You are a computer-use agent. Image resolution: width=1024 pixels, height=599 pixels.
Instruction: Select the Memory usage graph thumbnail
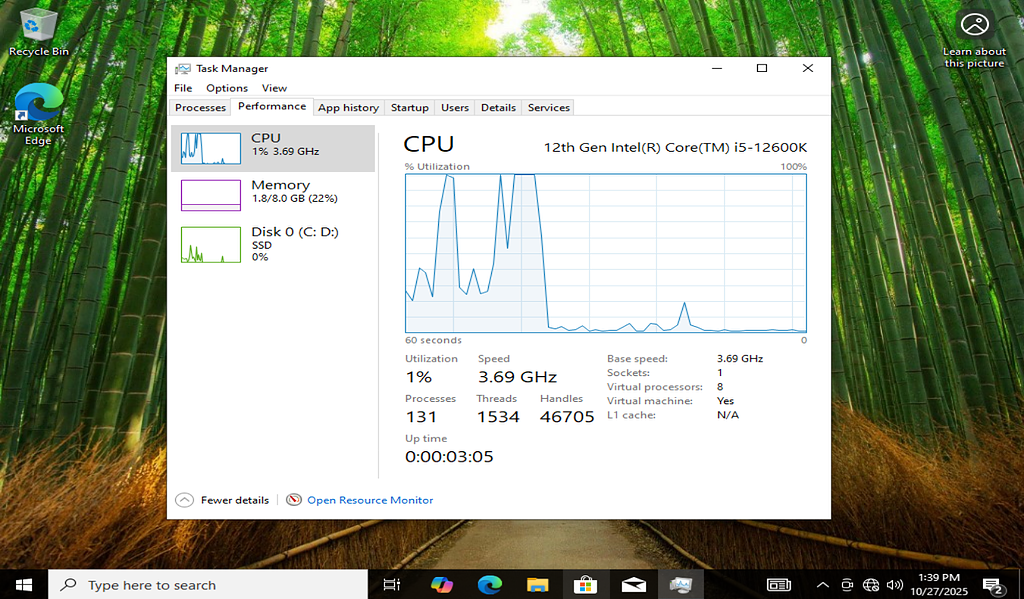coord(211,195)
